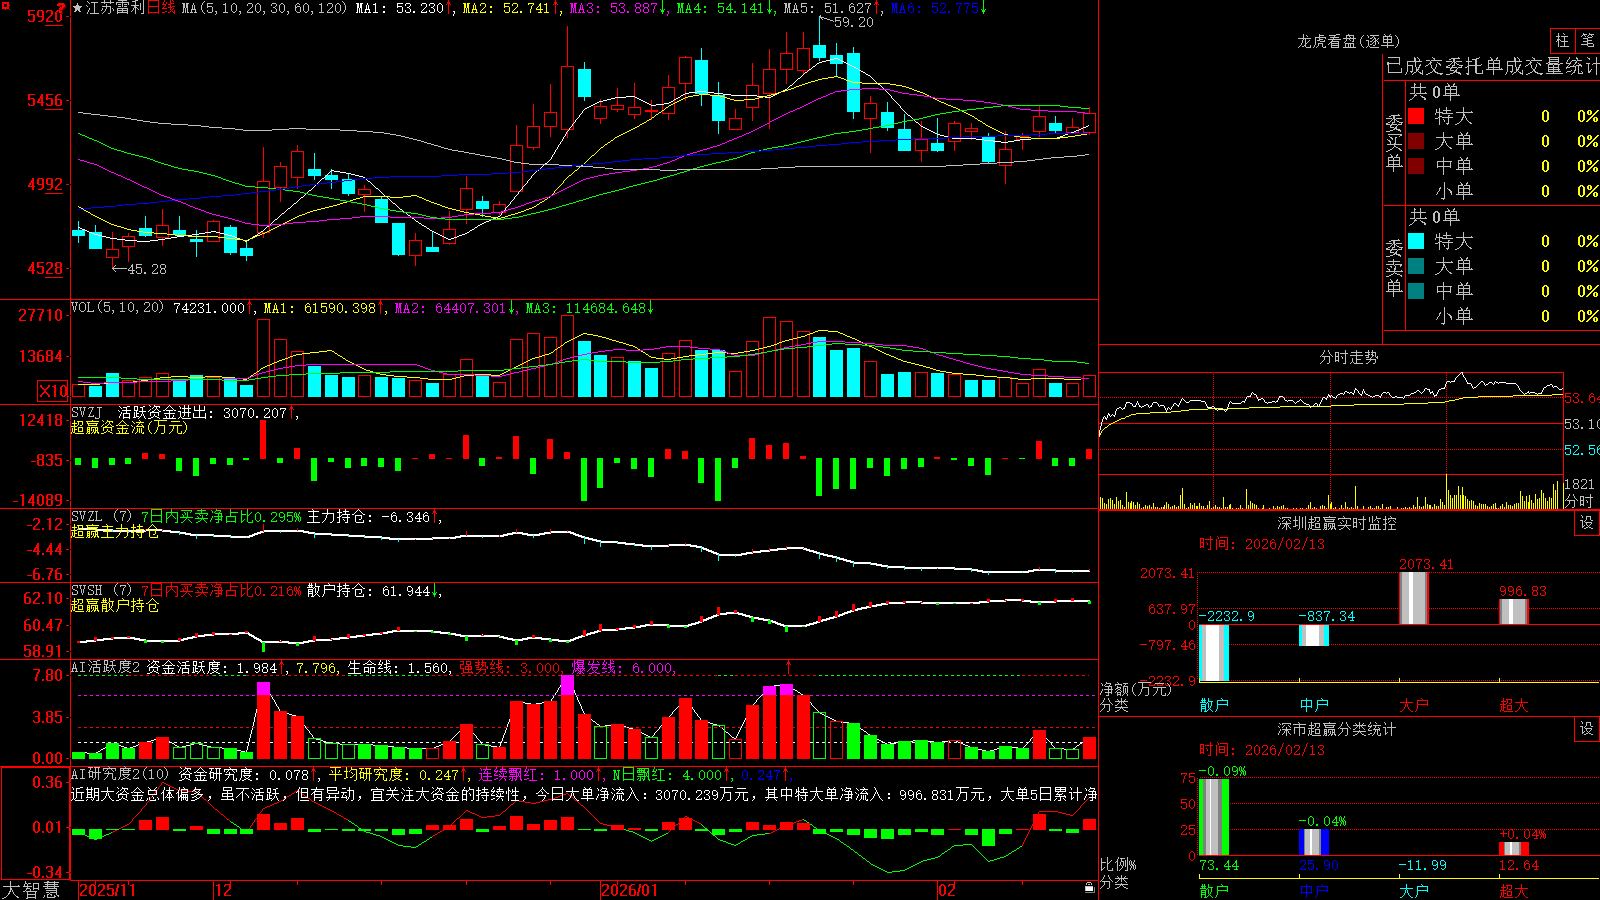The image size is (1600, 900).
Task: Click the X10 volume scale box
Action: tap(53, 391)
